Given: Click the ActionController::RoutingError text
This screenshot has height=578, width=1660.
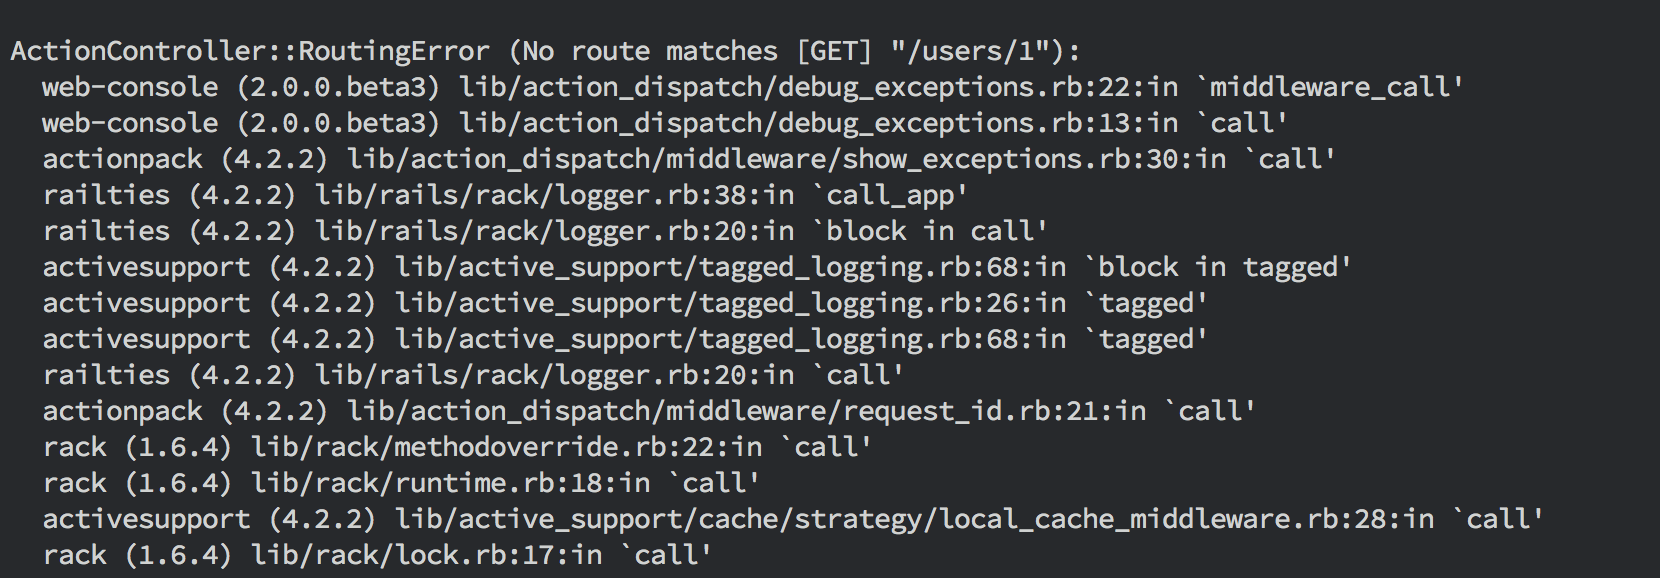Looking at the screenshot, I should pyautogui.click(x=250, y=51).
